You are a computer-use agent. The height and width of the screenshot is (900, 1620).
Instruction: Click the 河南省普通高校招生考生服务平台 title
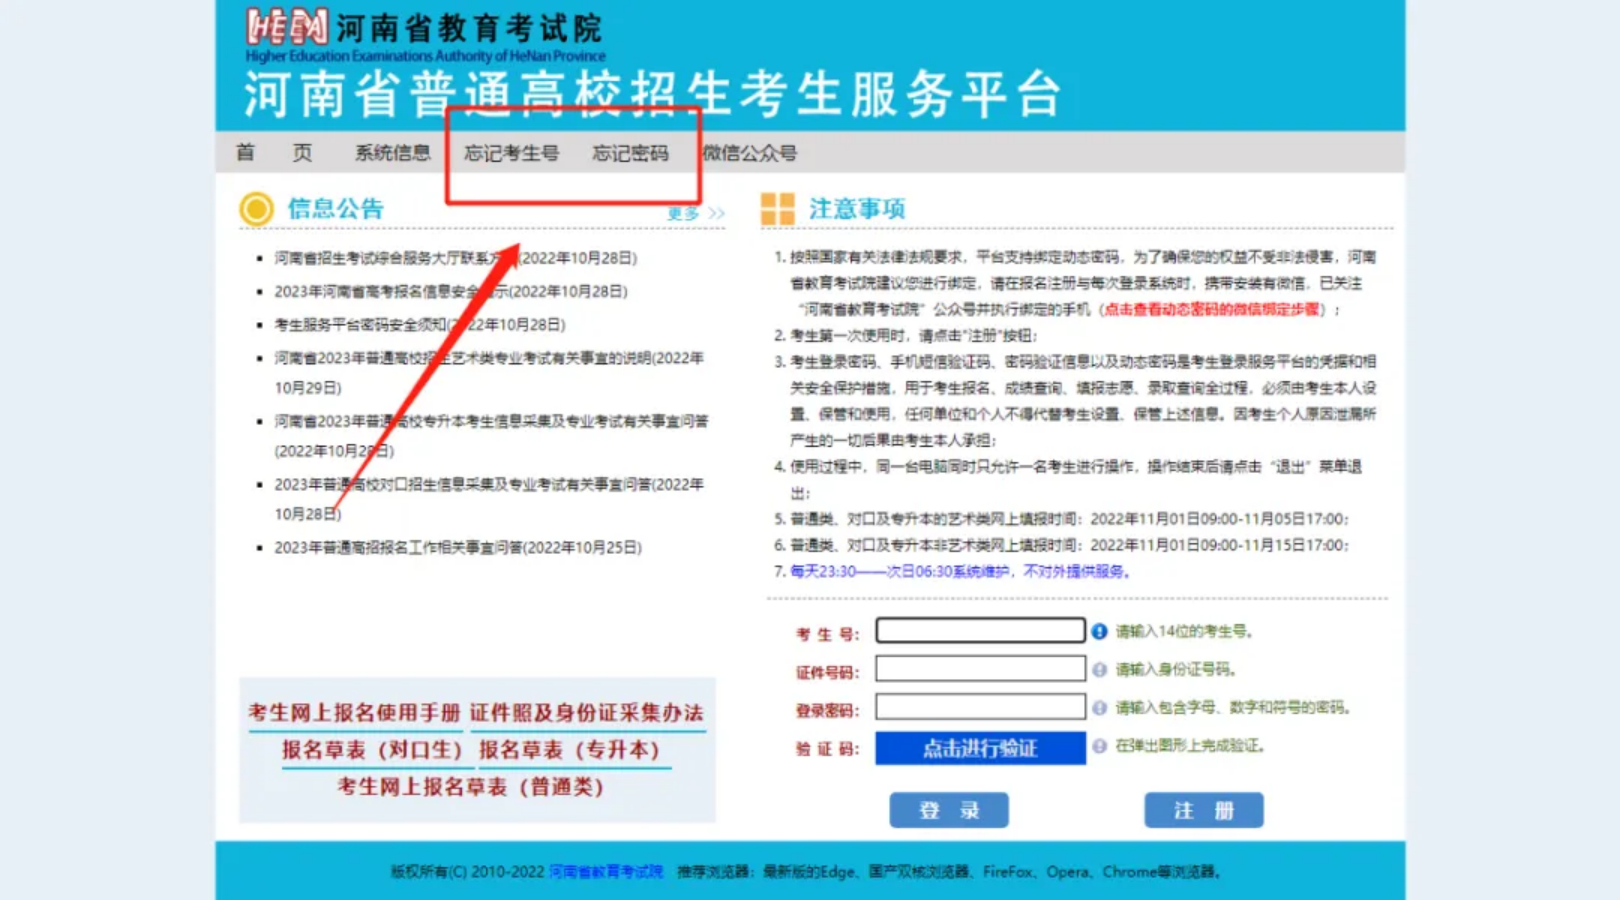coord(652,94)
